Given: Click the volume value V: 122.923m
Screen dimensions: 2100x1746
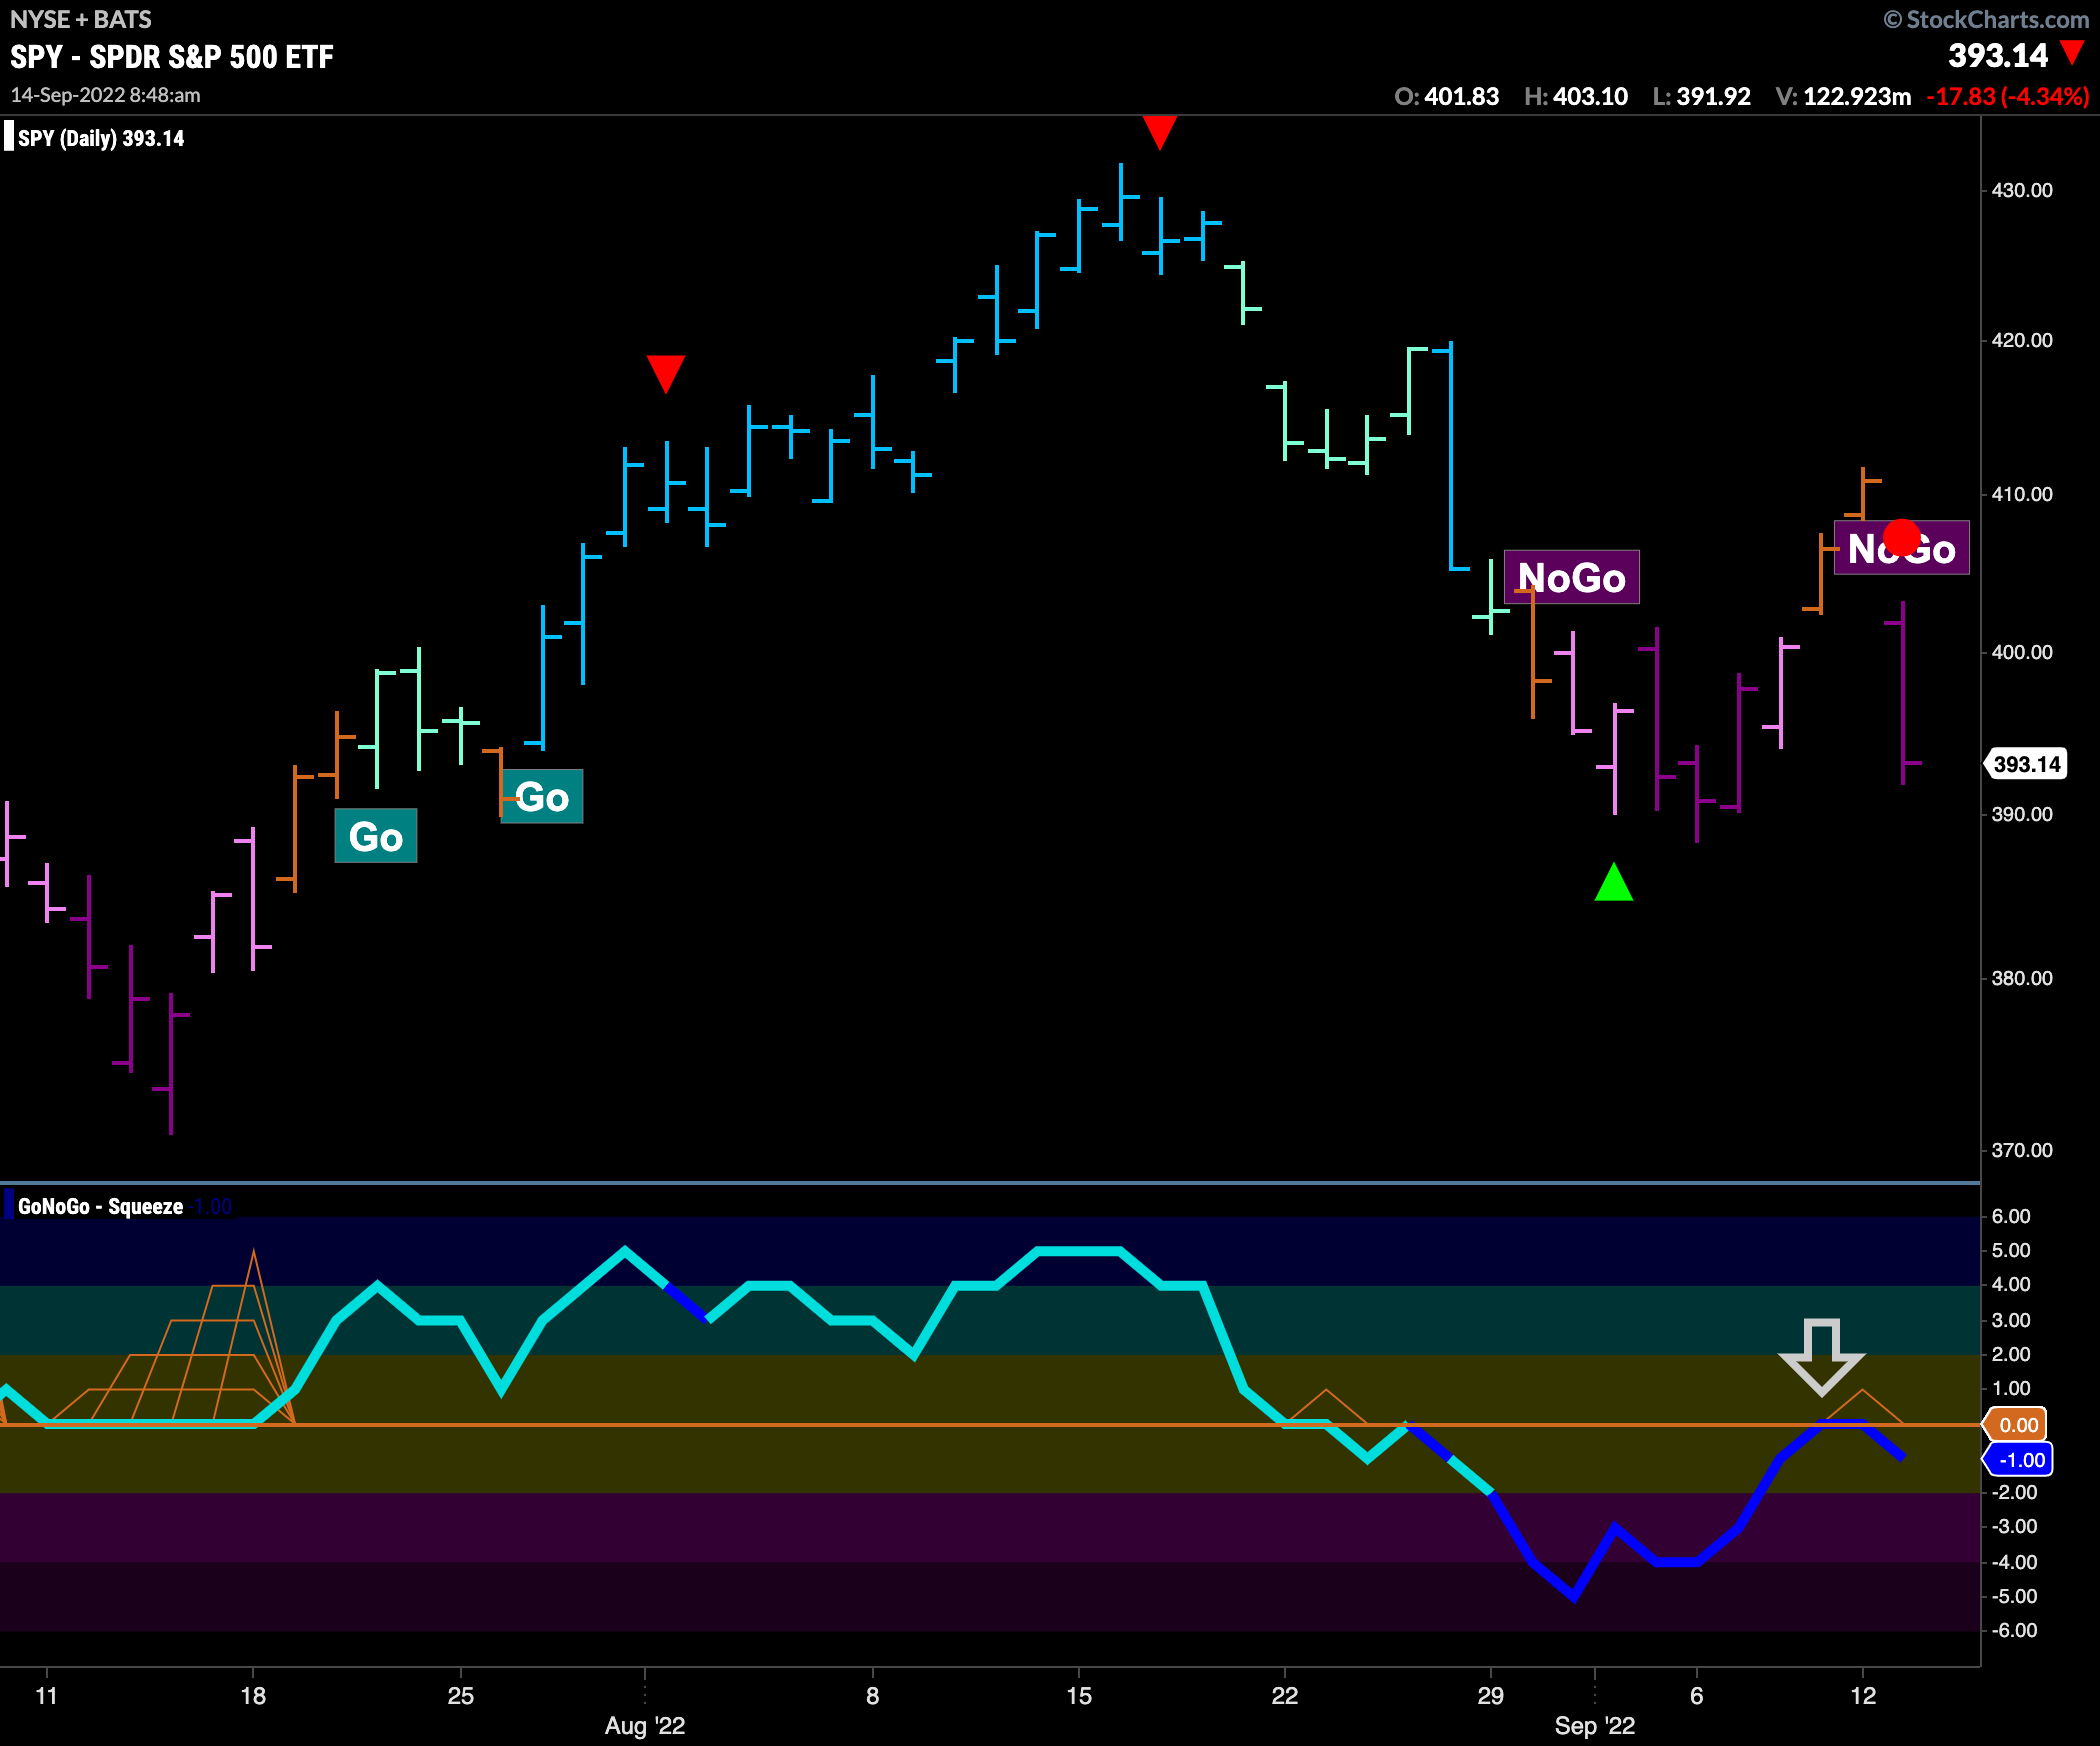Looking at the screenshot, I should point(1843,96).
